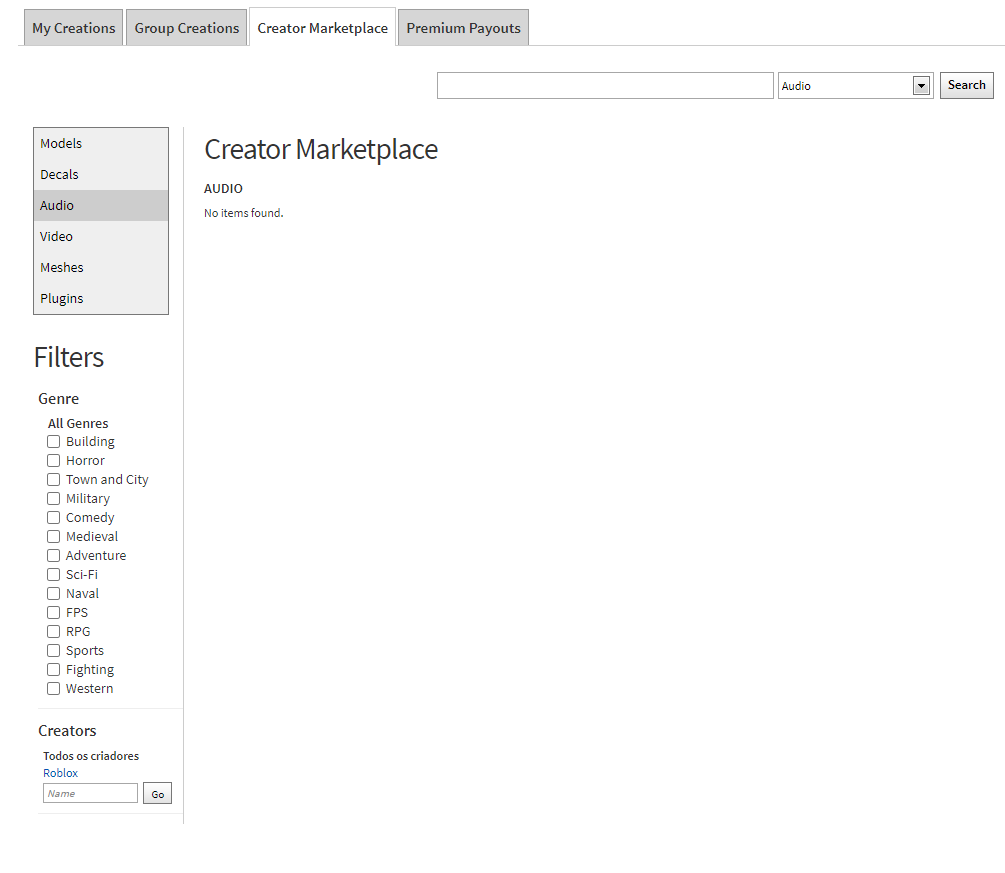Click the marketplace search text field
The image size is (1005, 873).
tap(605, 85)
